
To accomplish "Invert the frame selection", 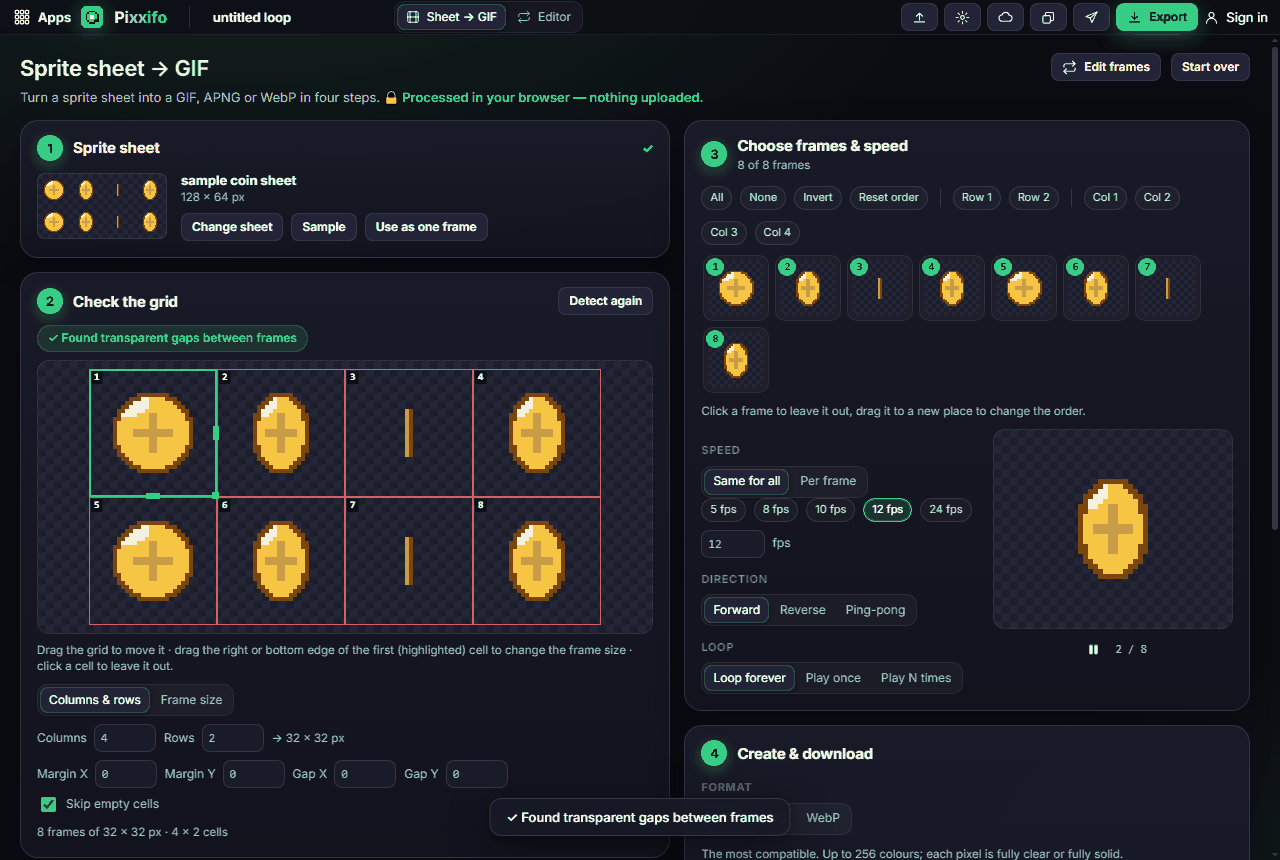I will tap(818, 197).
